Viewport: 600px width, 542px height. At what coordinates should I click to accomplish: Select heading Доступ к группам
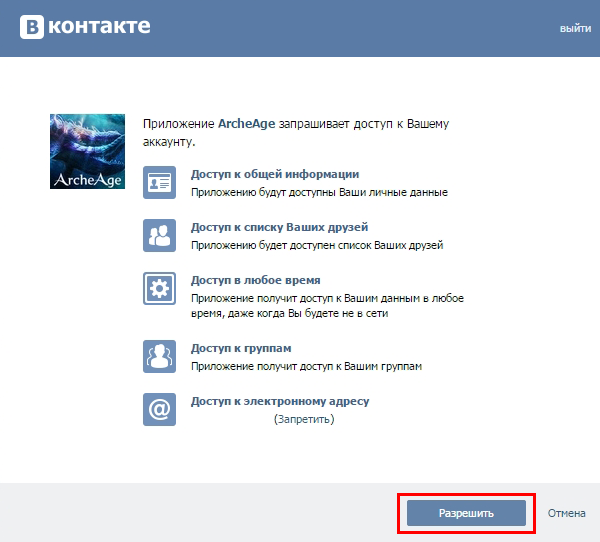point(241,348)
